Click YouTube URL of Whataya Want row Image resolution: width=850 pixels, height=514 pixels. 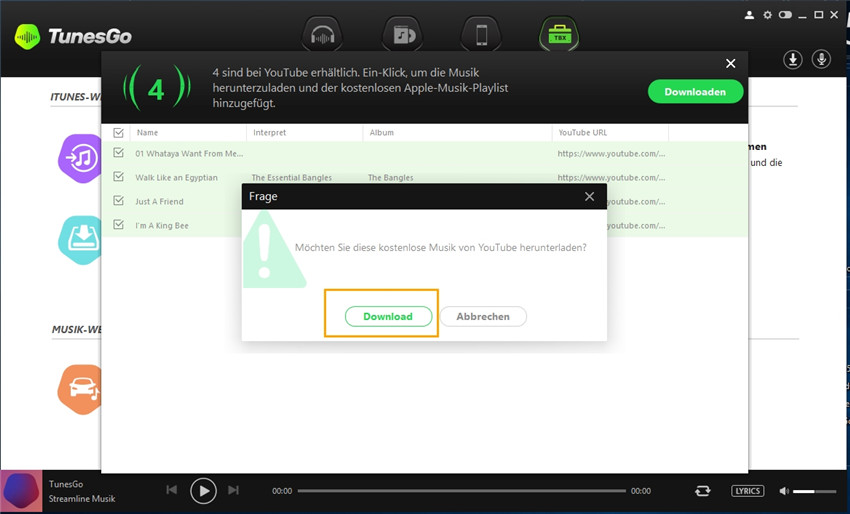(611, 153)
